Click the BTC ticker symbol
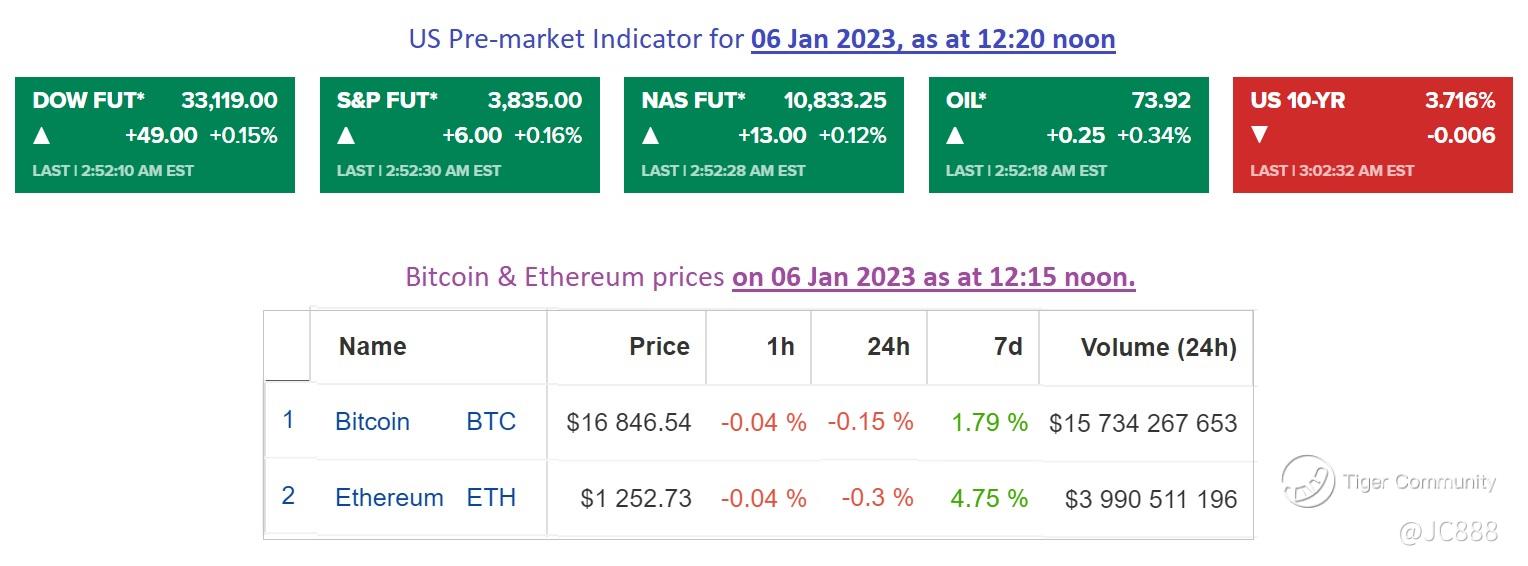Image resolution: width=1528 pixels, height=566 pixels. 491,422
